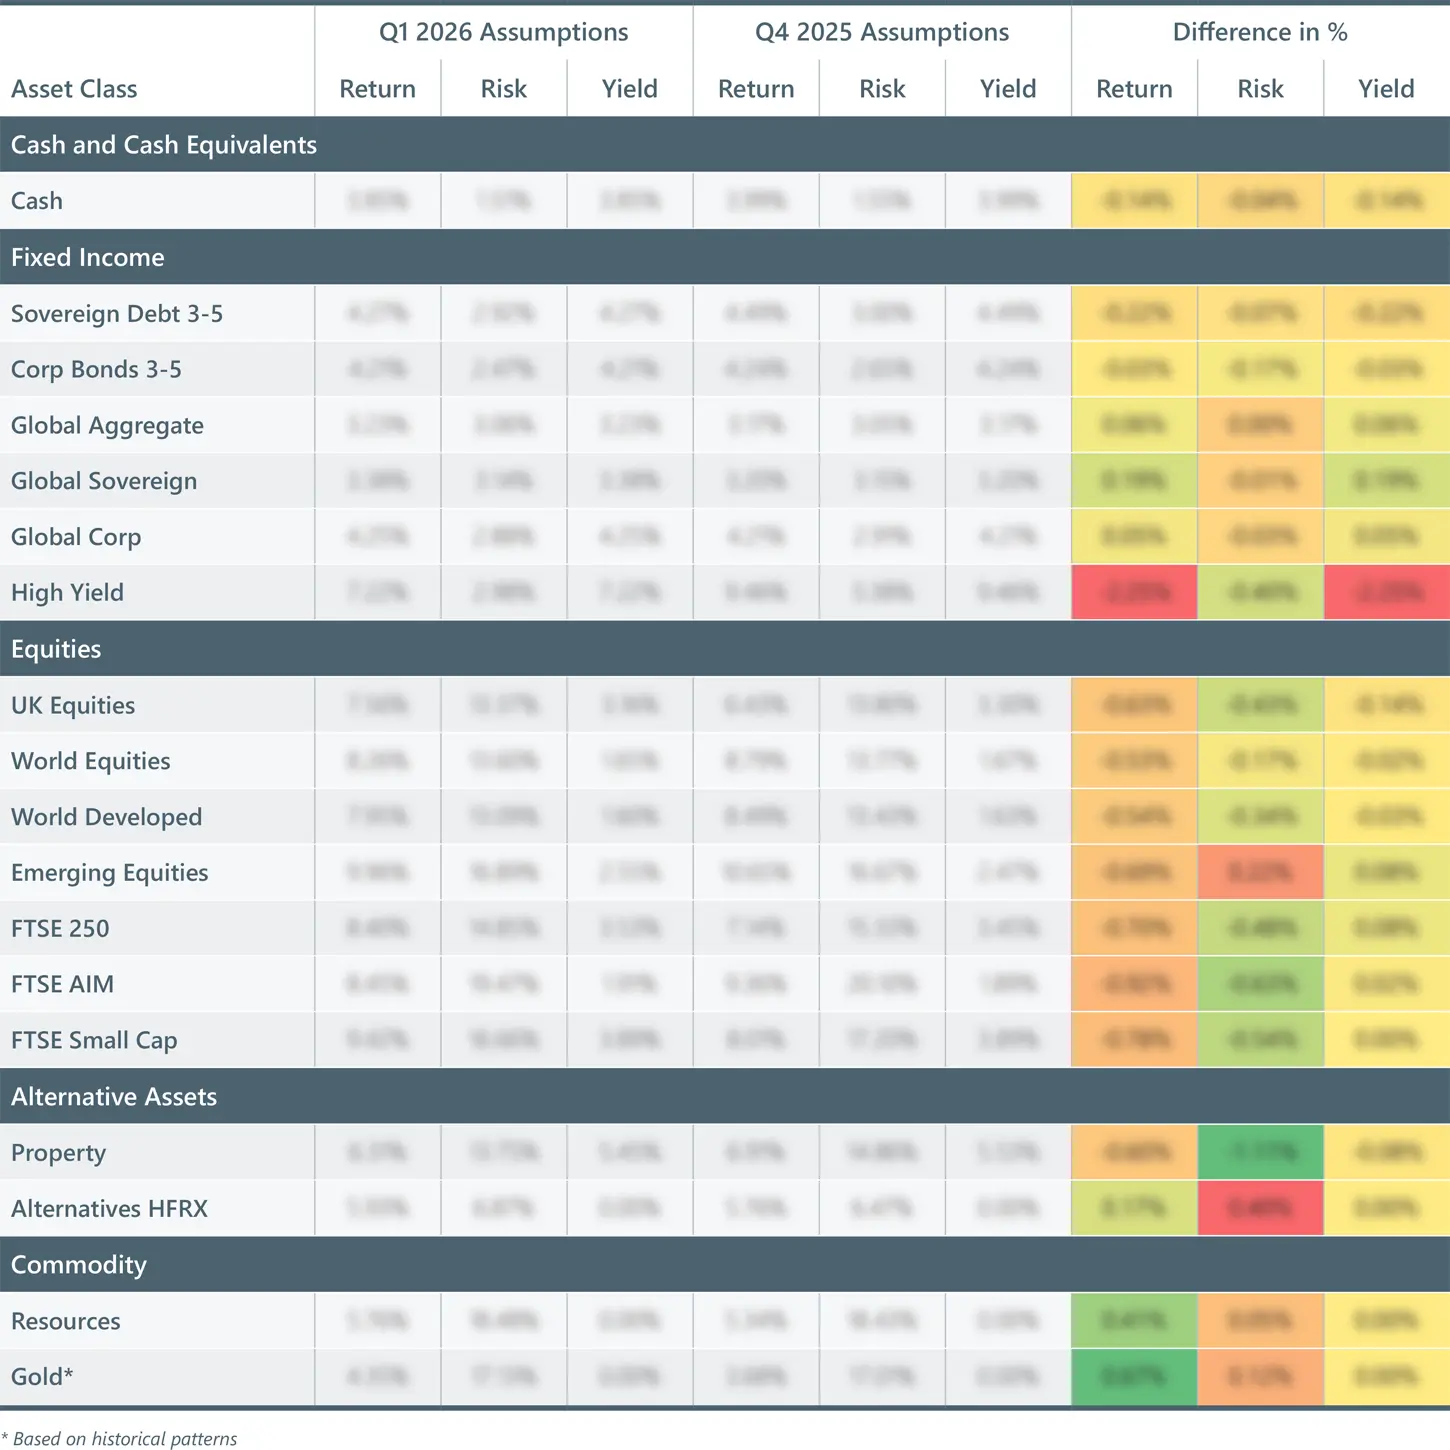Image resolution: width=1450 pixels, height=1450 pixels.
Task: Click the red High Yield Return difference cell
Action: tap(1134, 593)
